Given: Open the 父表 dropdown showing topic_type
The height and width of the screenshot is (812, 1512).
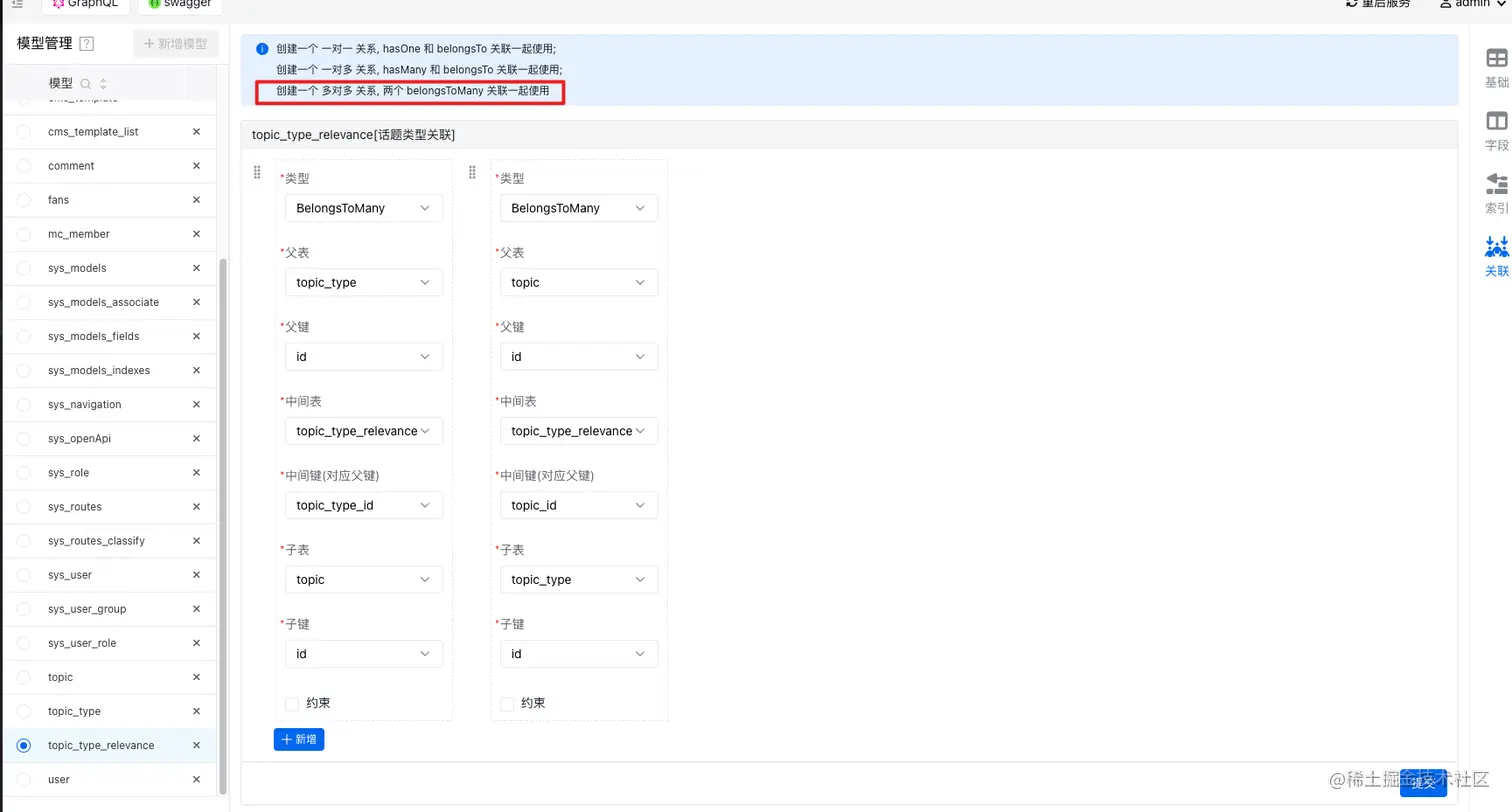Looking at the screenshot, I should coord(363,282).
